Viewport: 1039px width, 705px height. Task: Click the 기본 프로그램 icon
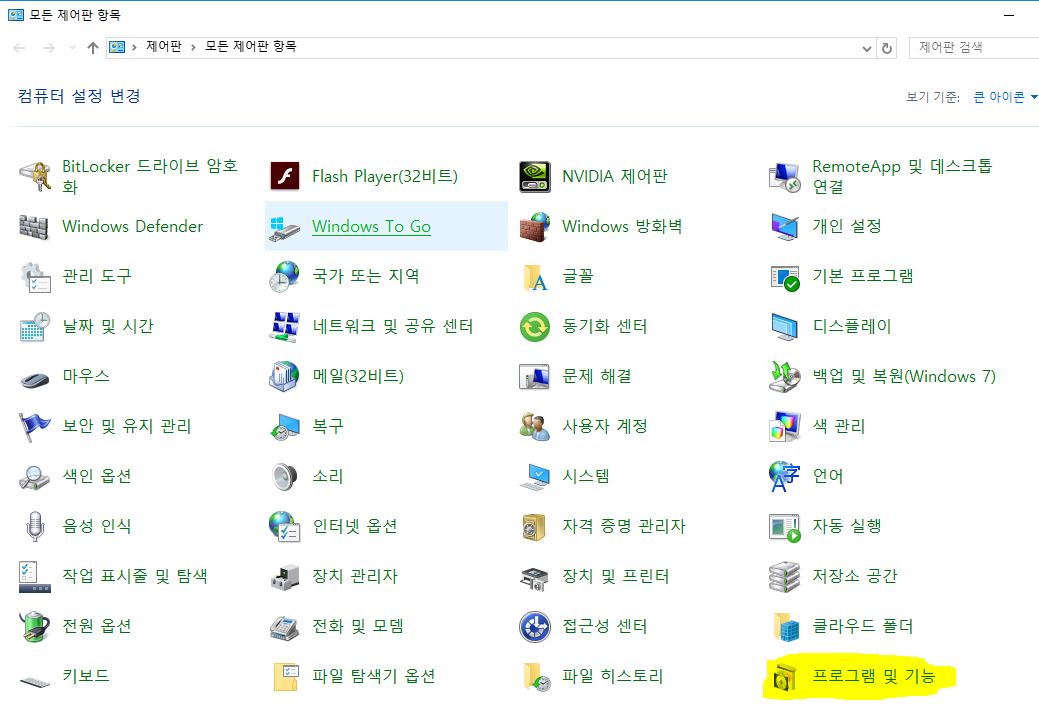click(785, 278)
